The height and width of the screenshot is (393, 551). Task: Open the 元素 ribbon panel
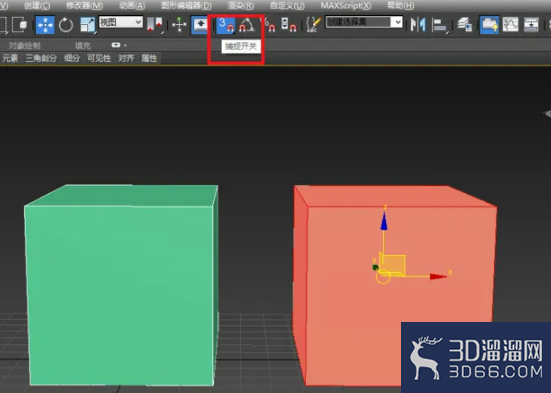pyautogui.click(x=10, y=58)
